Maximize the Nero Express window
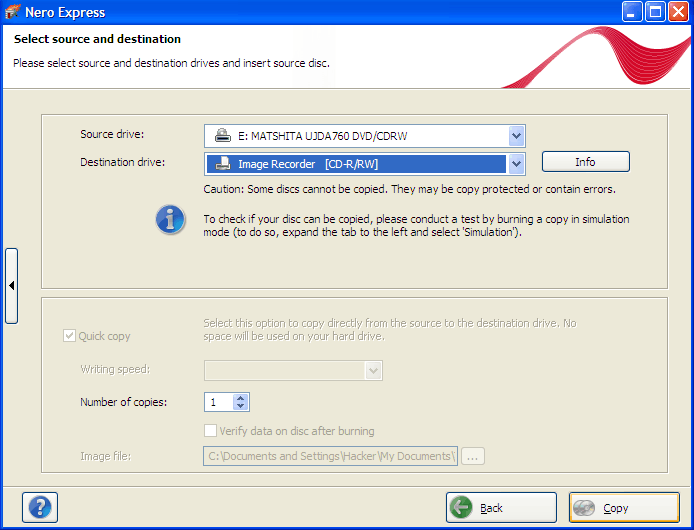Viewport: 694px width, 530px height. pyautogui.click(x=655, y=12)
